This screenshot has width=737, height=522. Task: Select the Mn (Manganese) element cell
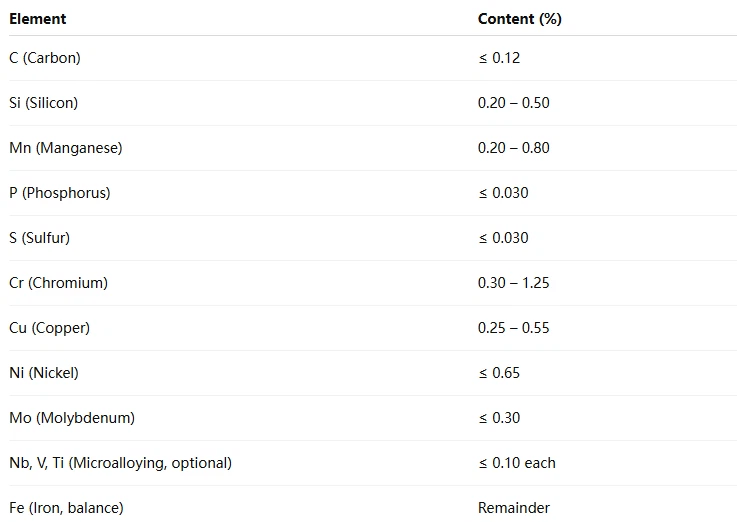click(66, 148)
